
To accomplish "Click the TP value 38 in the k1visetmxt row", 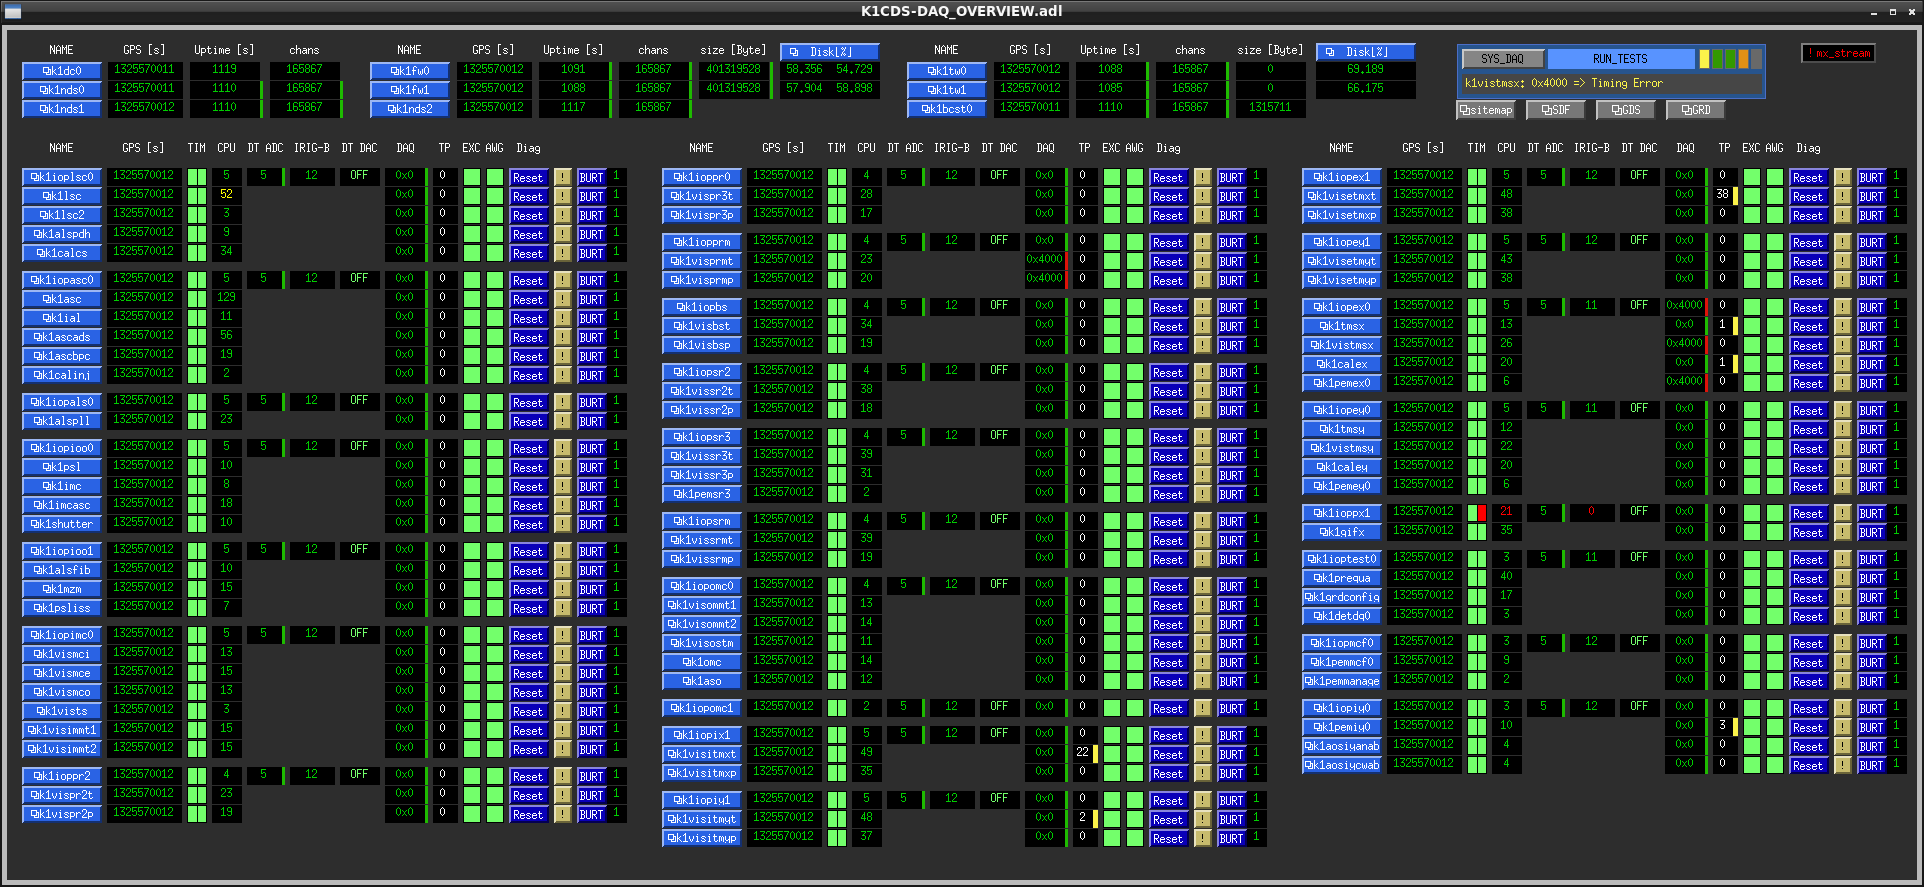I will pyautogui.click(x=1722, y=195).
